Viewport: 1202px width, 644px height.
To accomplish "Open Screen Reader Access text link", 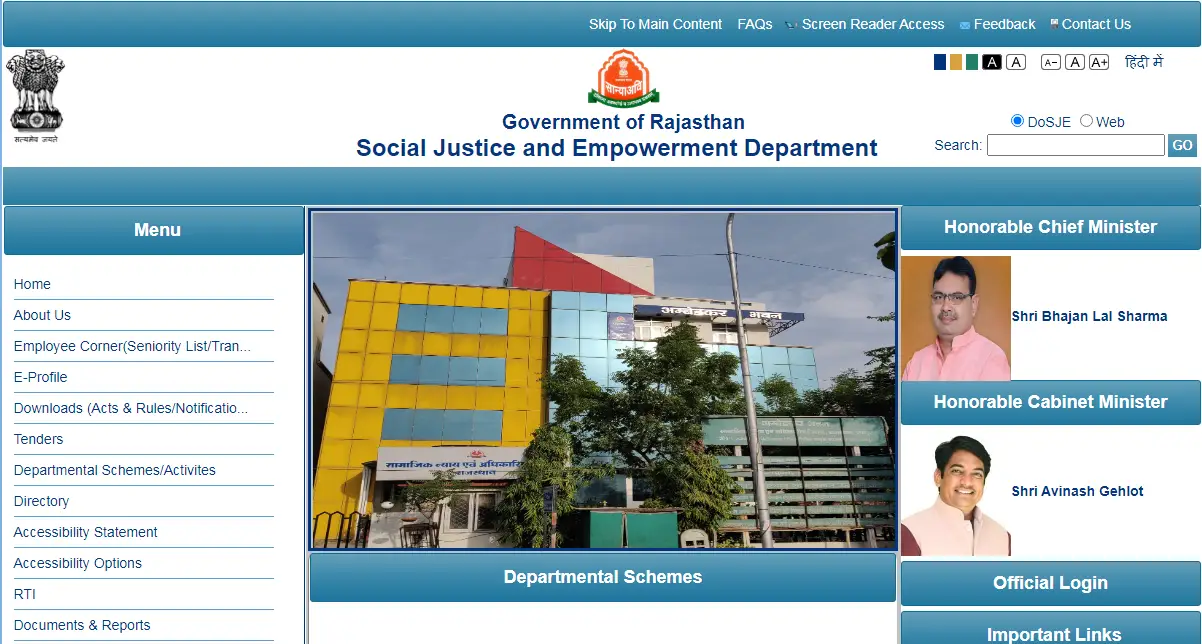I will (x=873, y=24).
